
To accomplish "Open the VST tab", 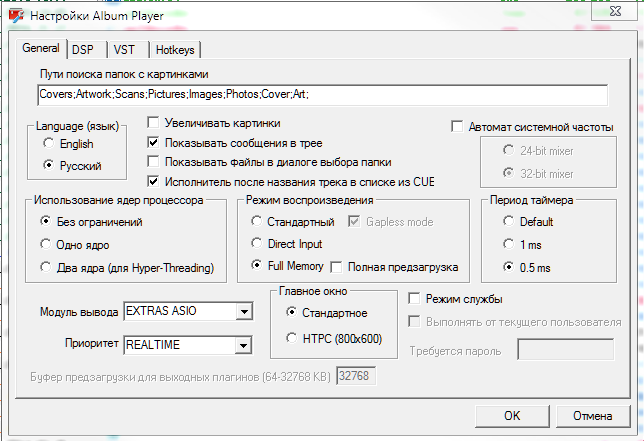I will [x=124, y=50].
